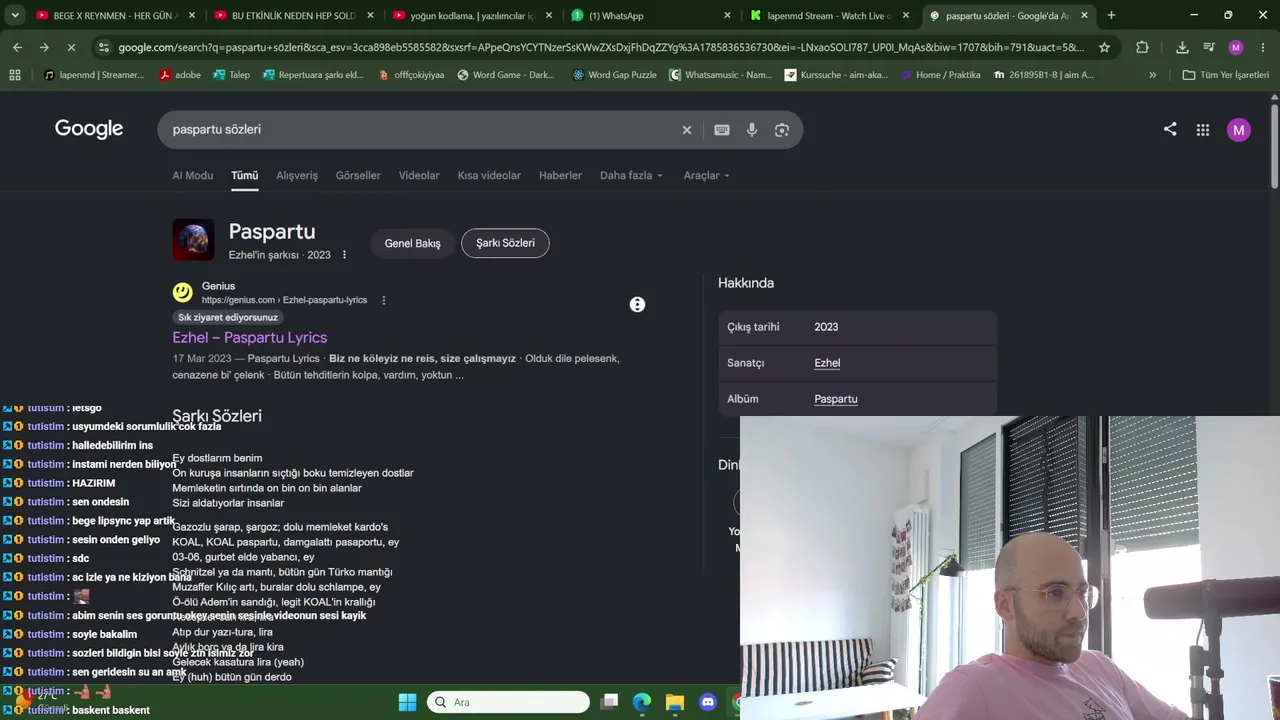Open the on-screen keyboard input tool
1280x720 pixels.
coord(722,130)
